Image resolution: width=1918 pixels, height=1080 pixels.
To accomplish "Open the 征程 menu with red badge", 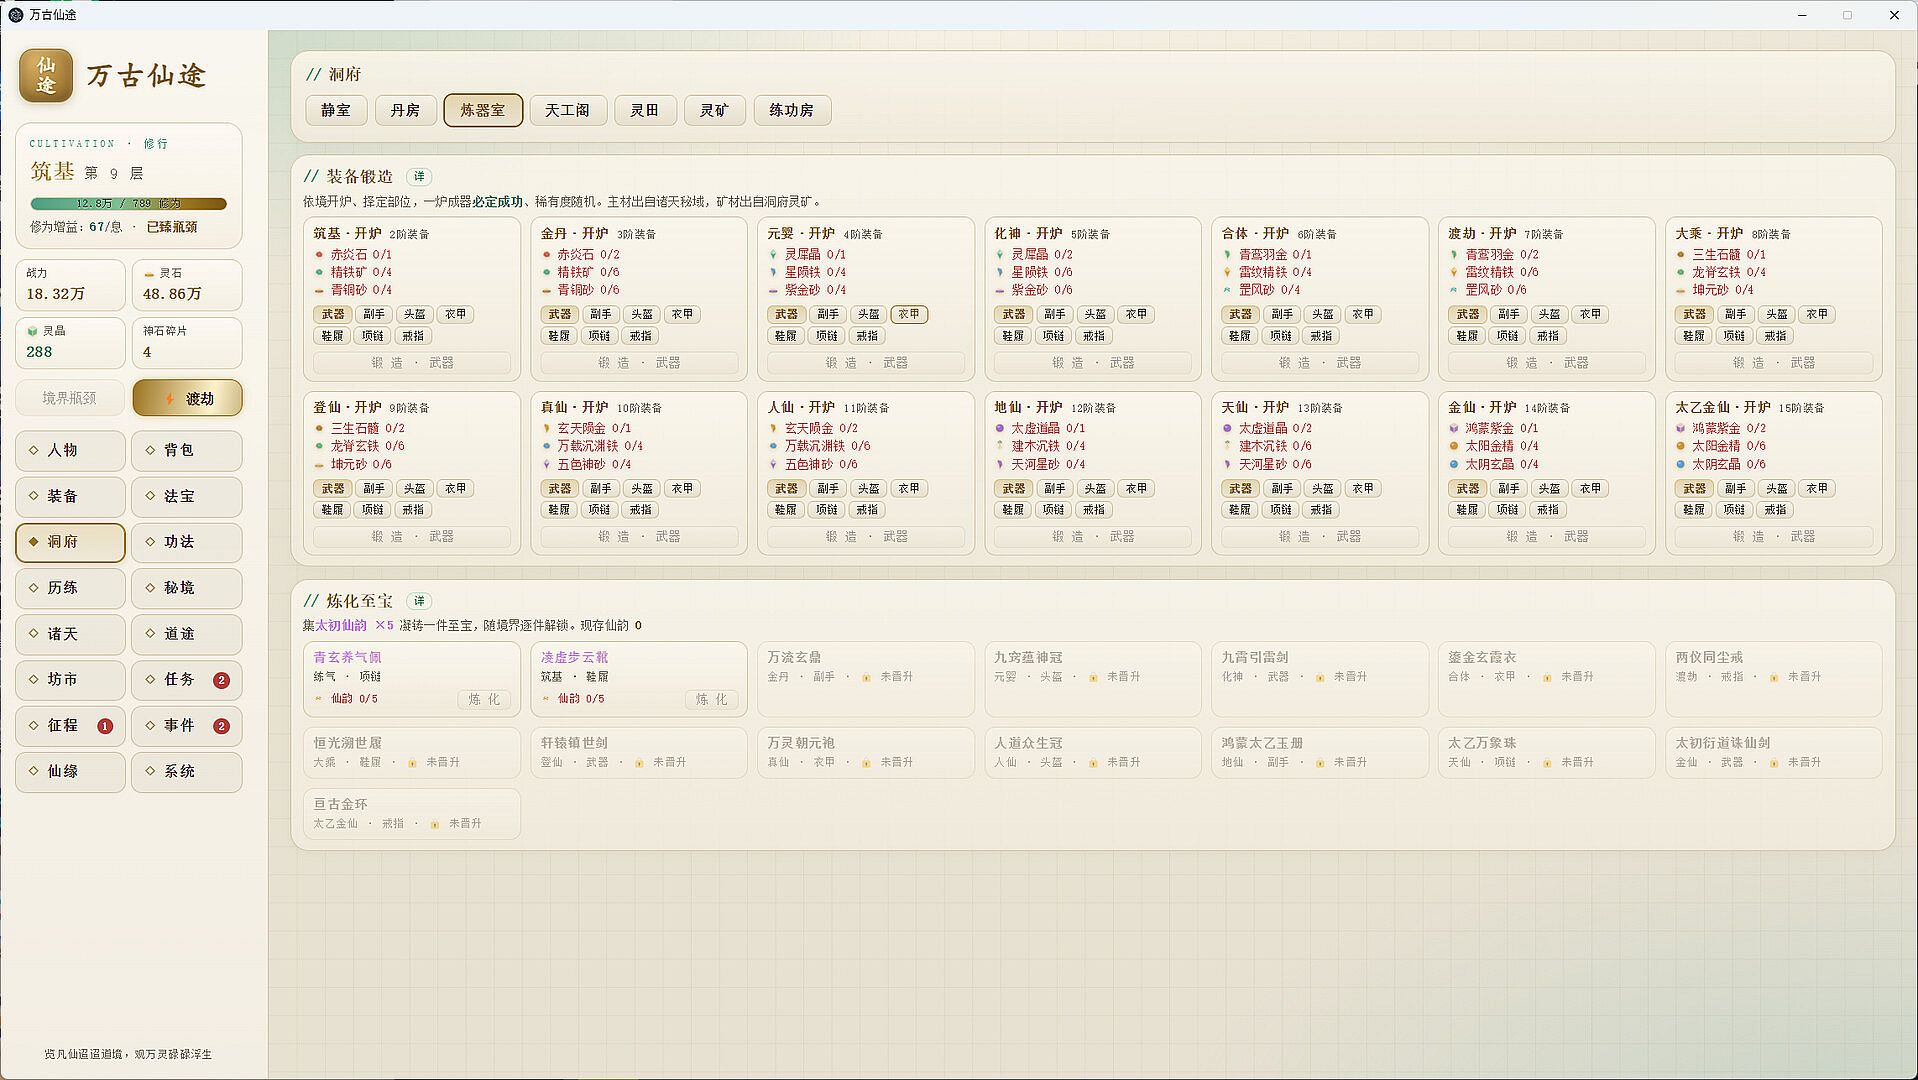I will 70,726.
